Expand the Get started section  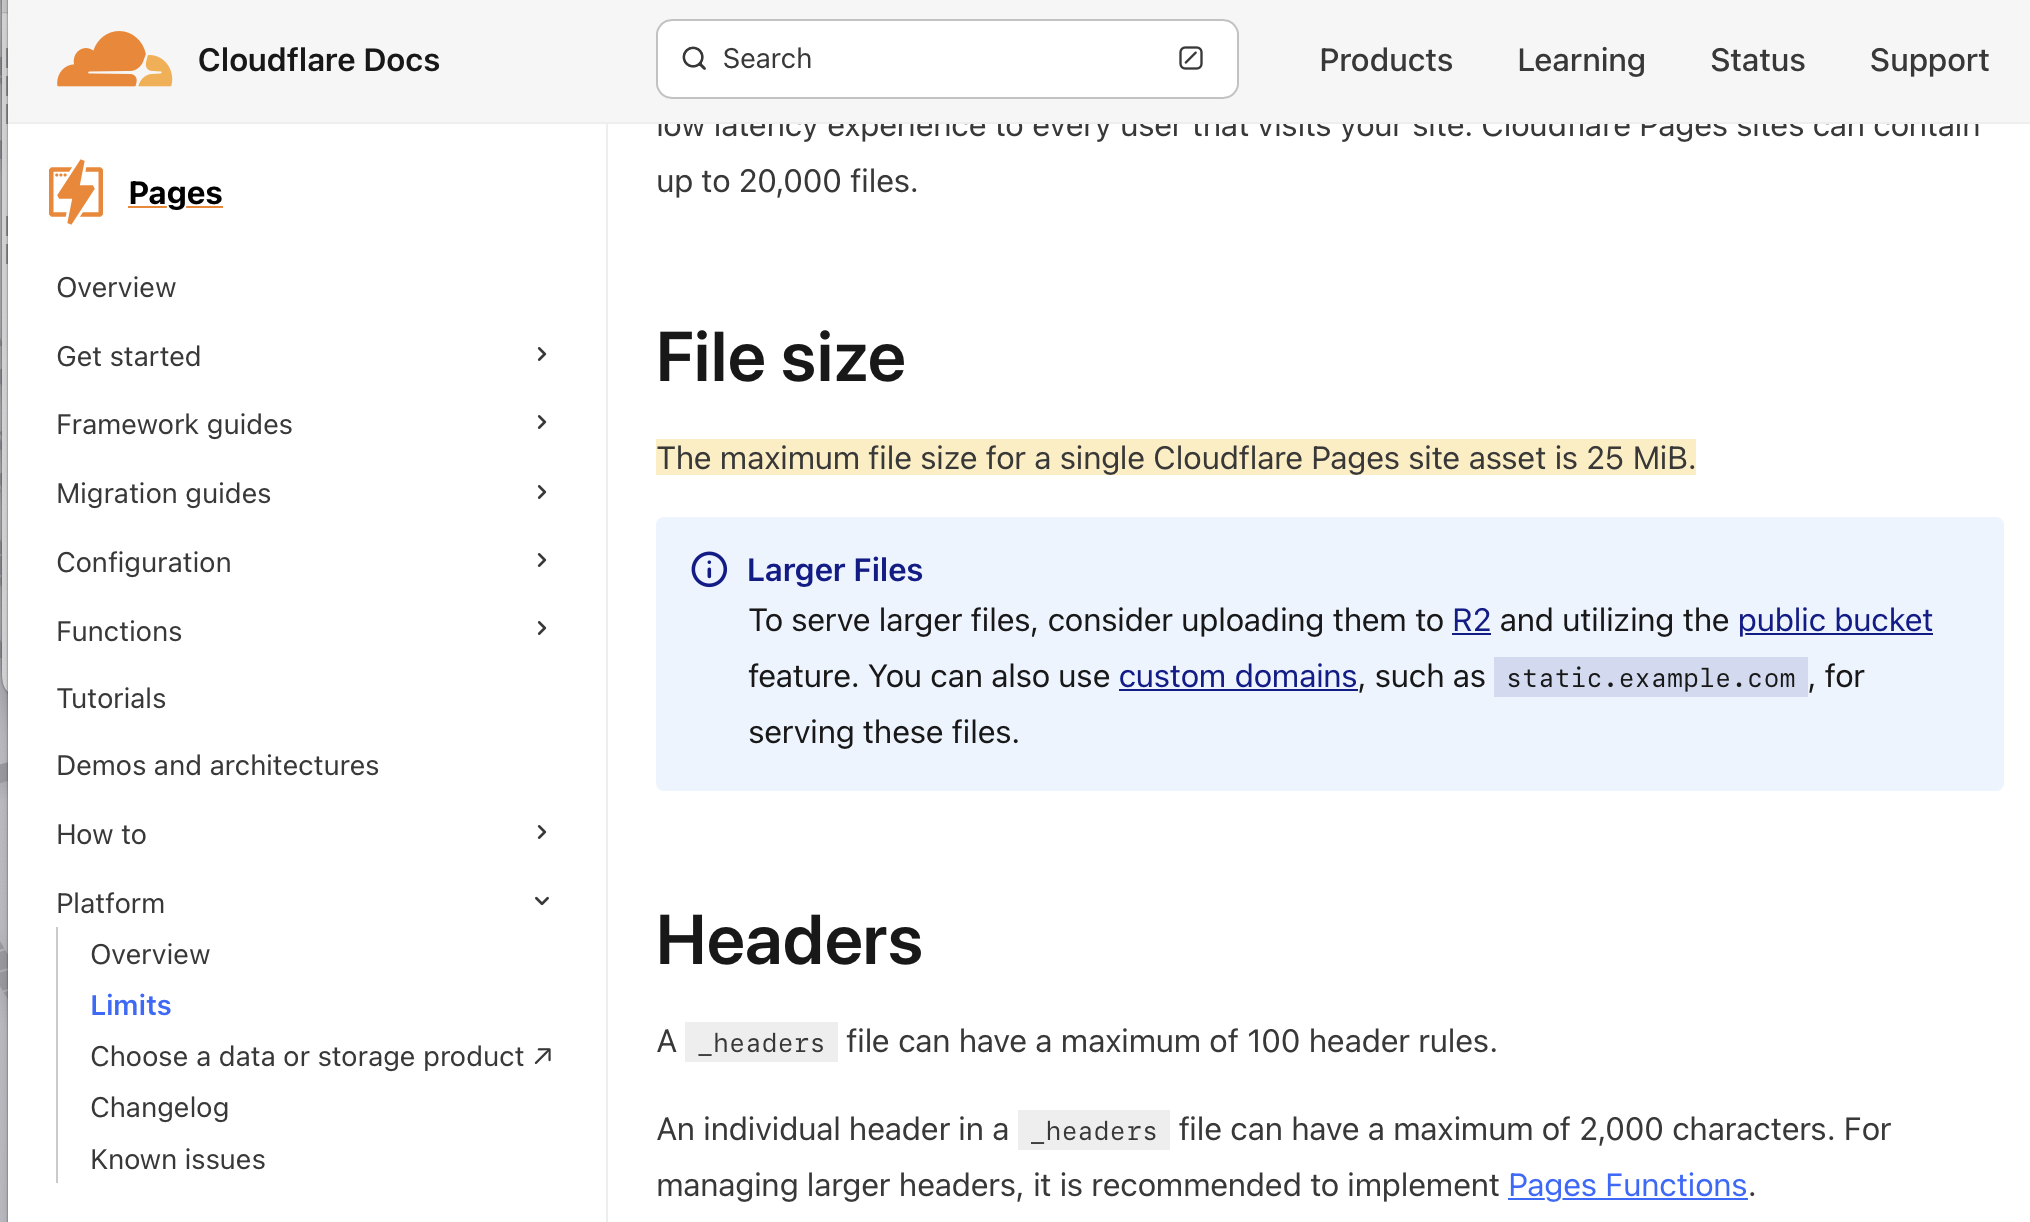tap(541, 355)
